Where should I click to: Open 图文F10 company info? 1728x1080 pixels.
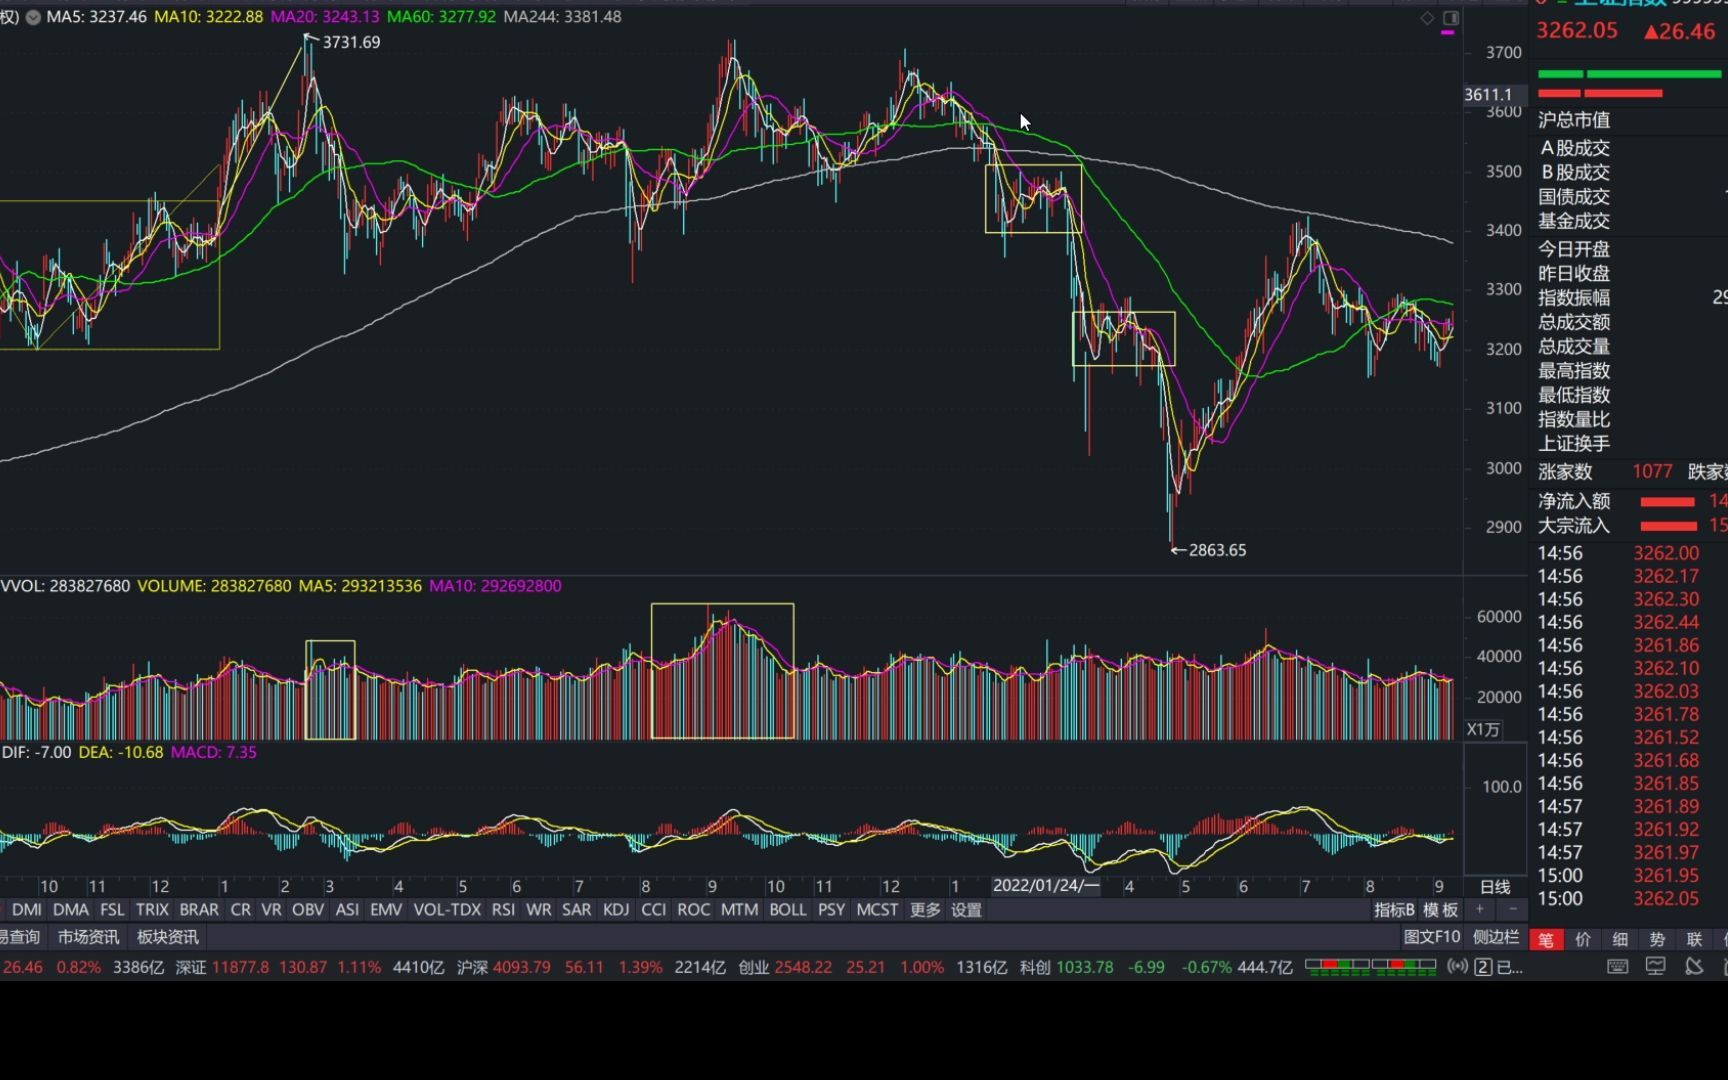coord(1432,937)
